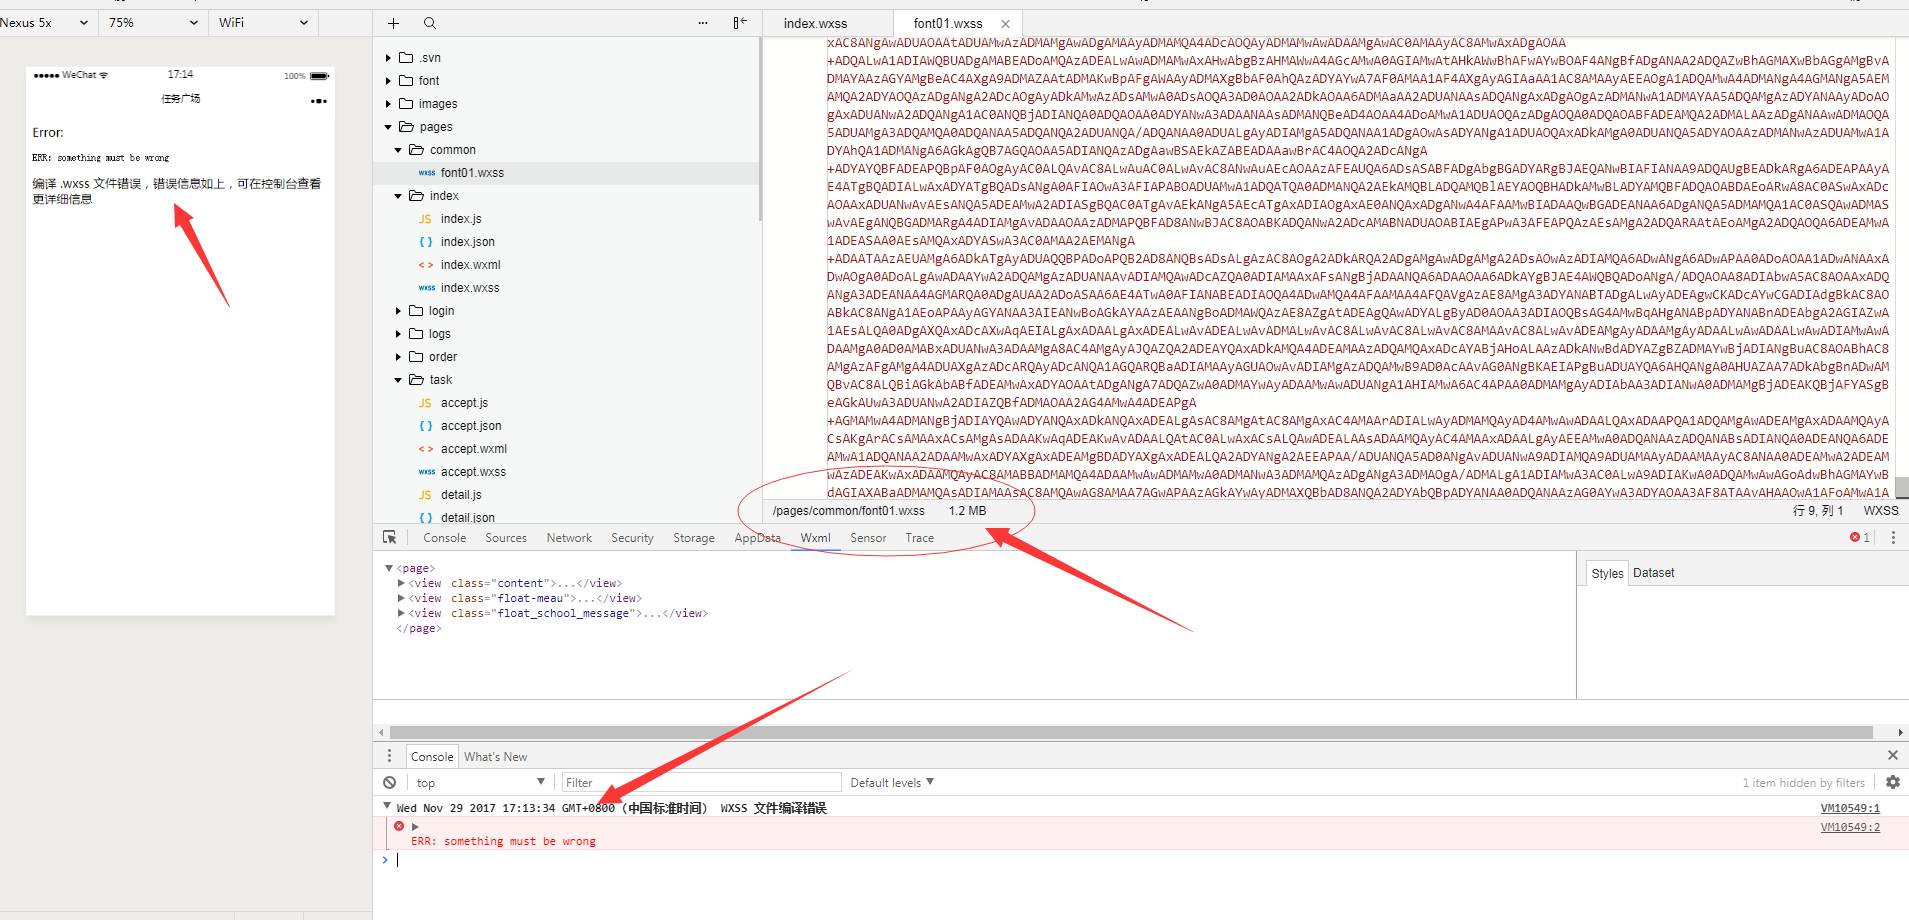Collapse the WXSS compile error log group

coord(387,806)
